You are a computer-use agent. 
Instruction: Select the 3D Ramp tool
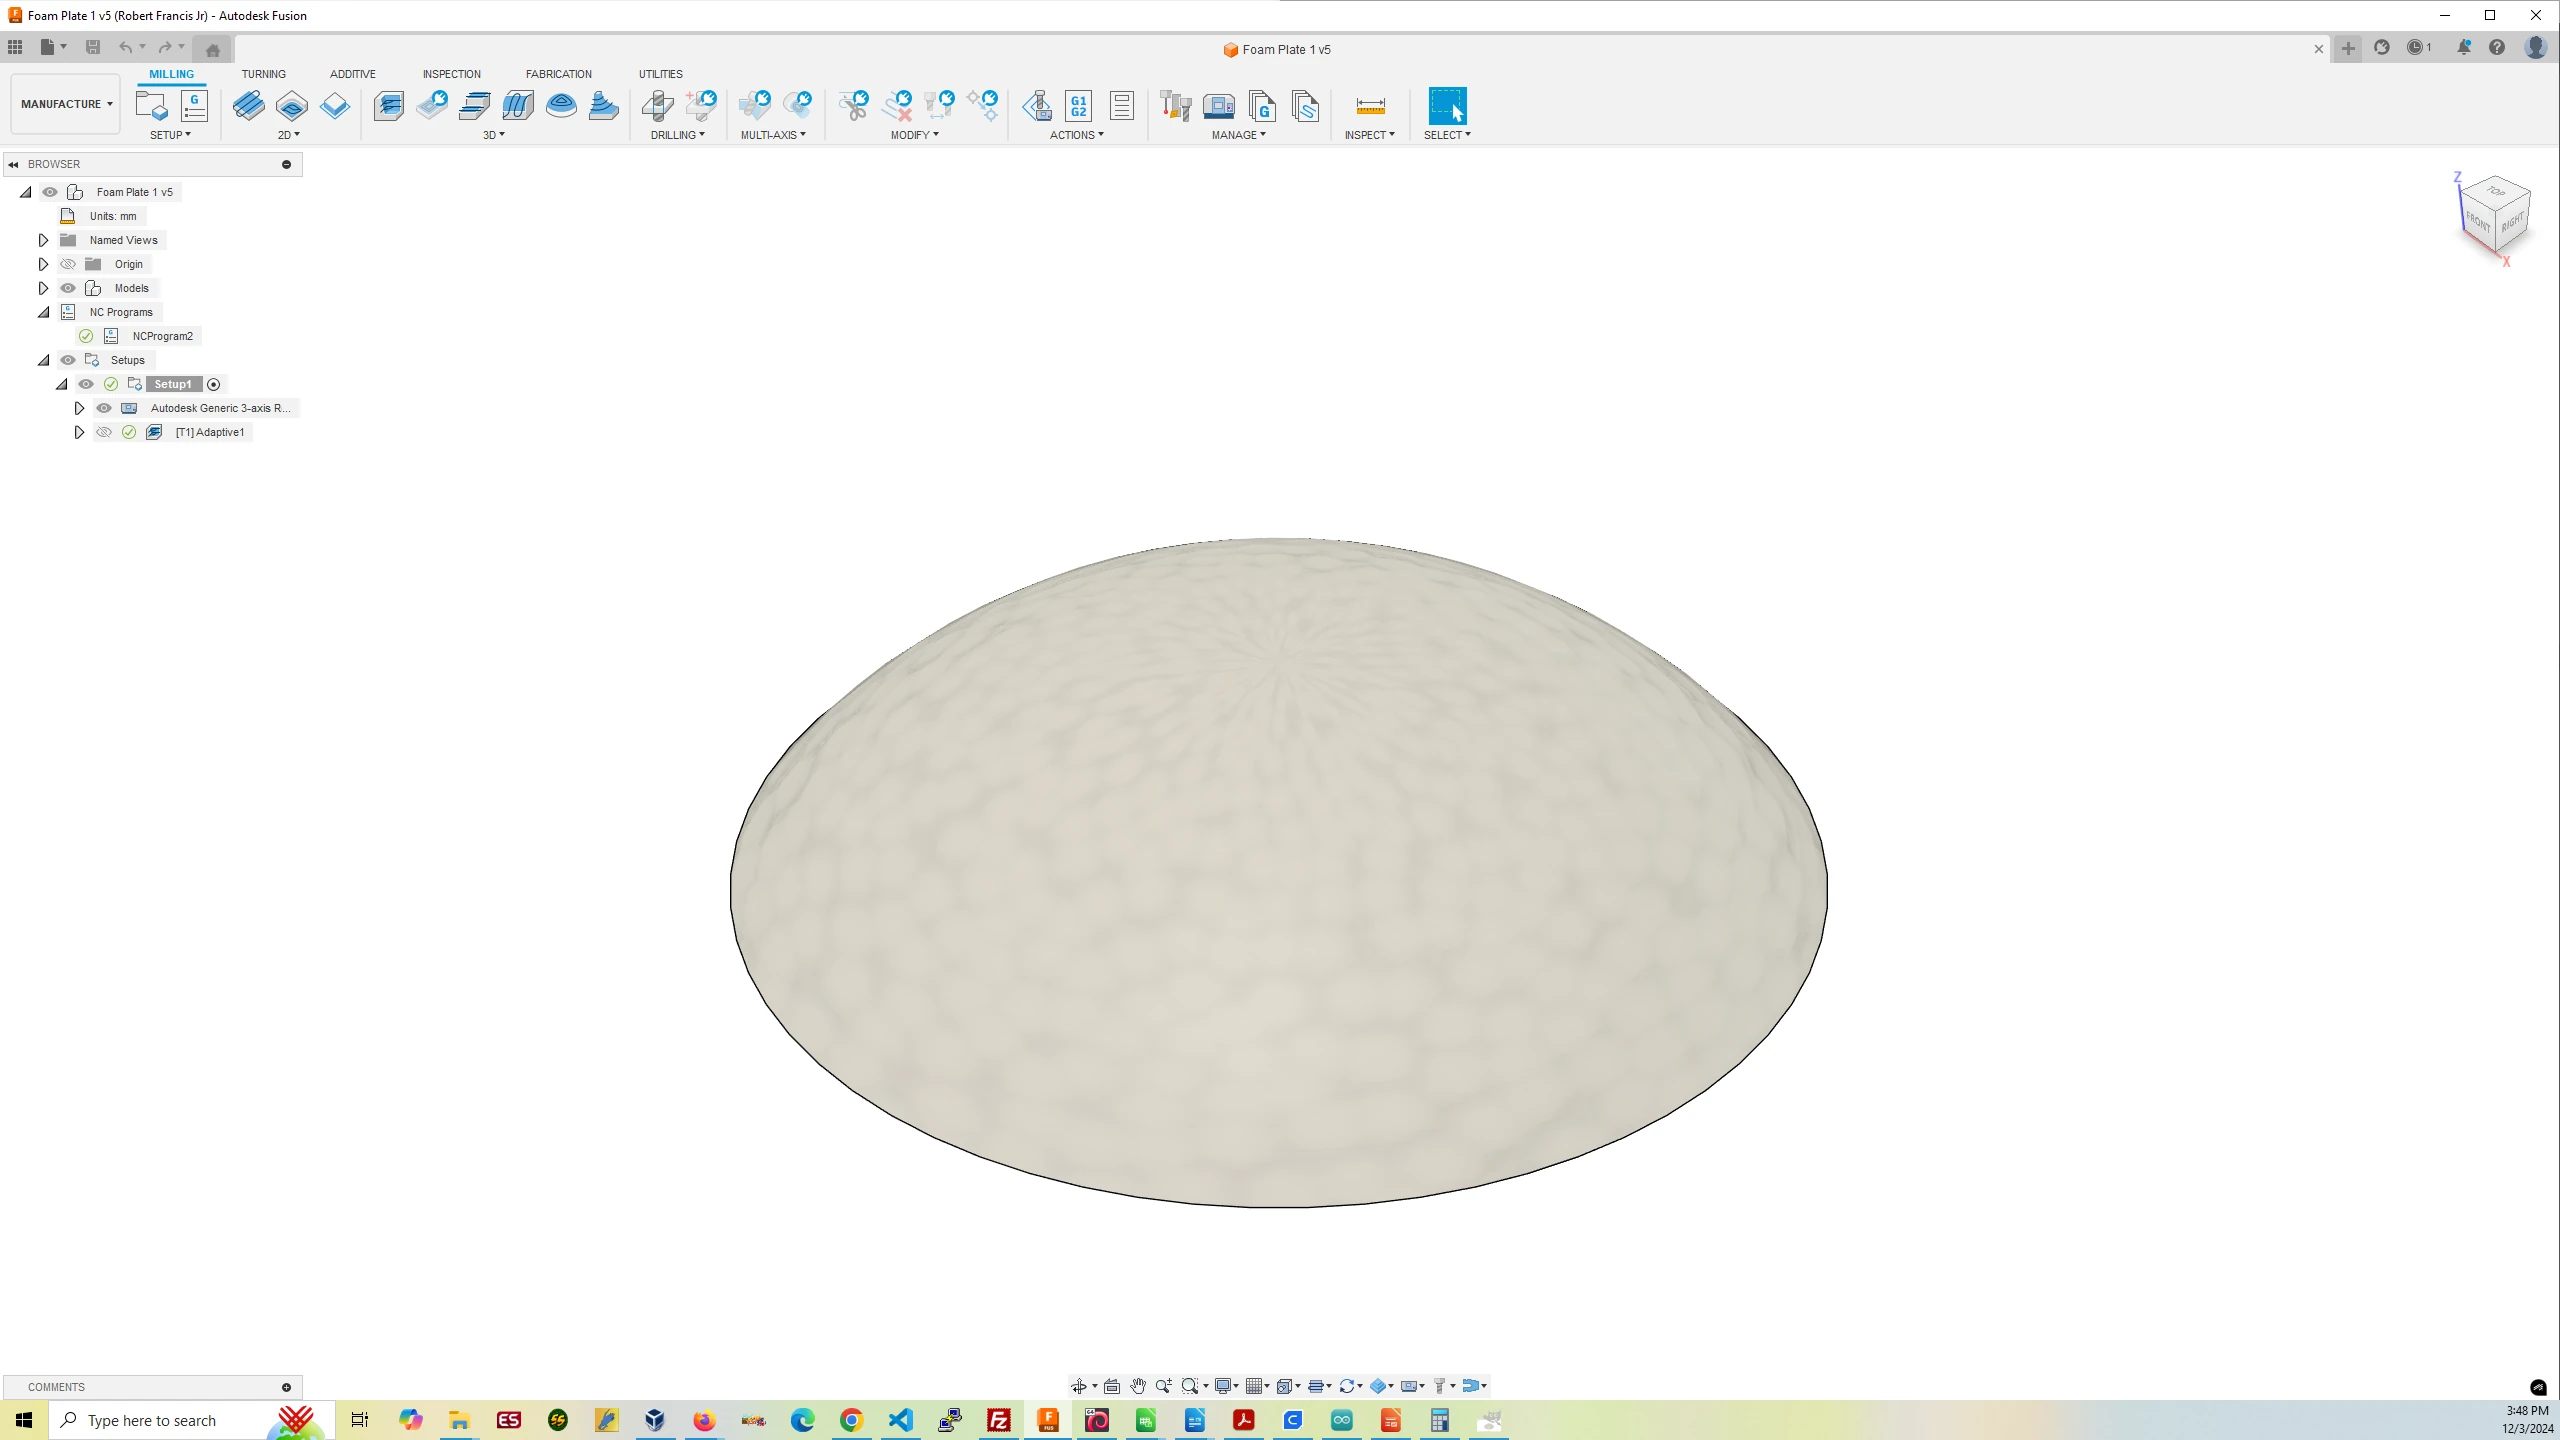click(604, 105)
